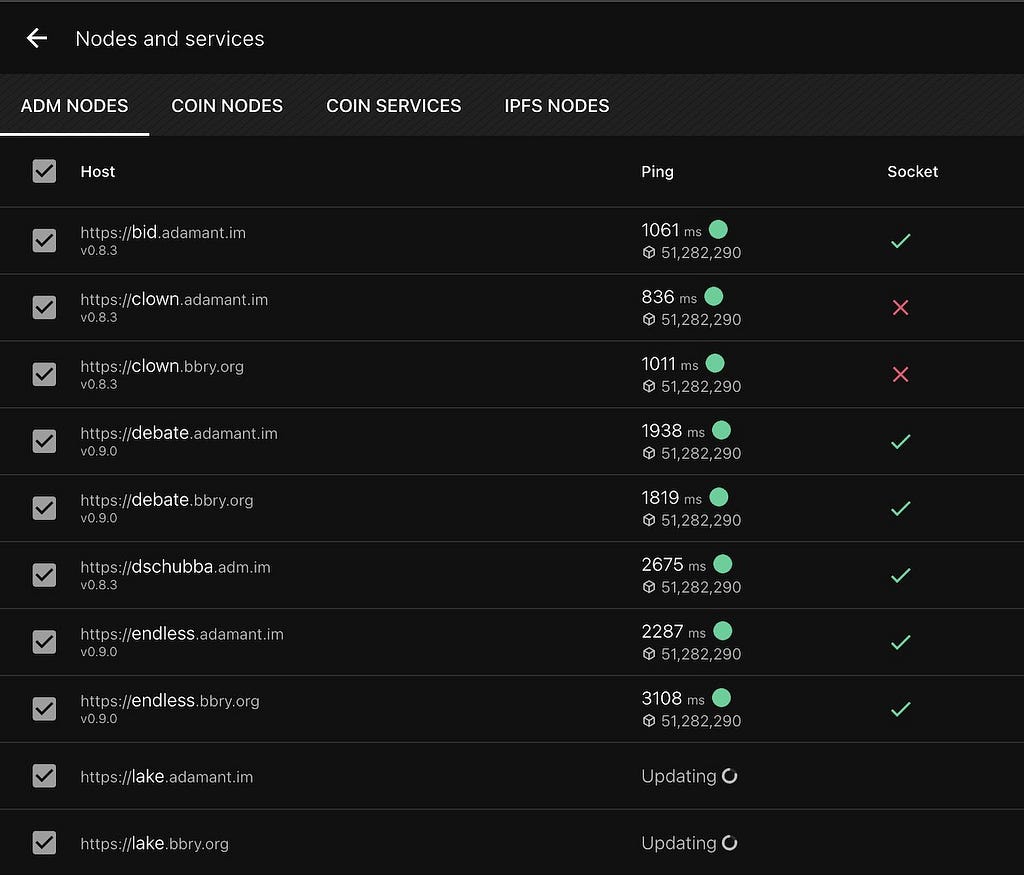Select the IPFS NODES tab
This screenshot has height=875, width=1024.
pos(557,106)
